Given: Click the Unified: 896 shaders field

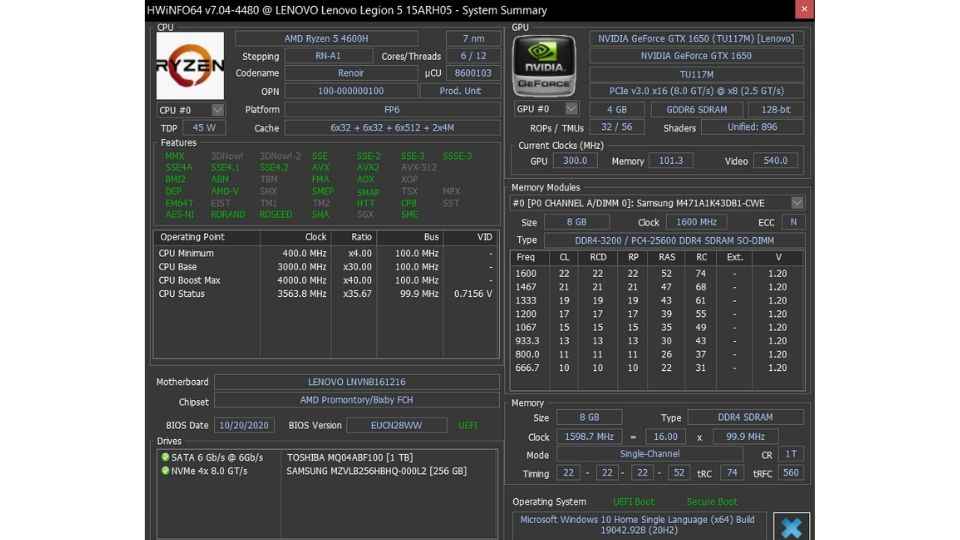Looking at the screenshot, I should pyautogui.click(x=752, y=127).
